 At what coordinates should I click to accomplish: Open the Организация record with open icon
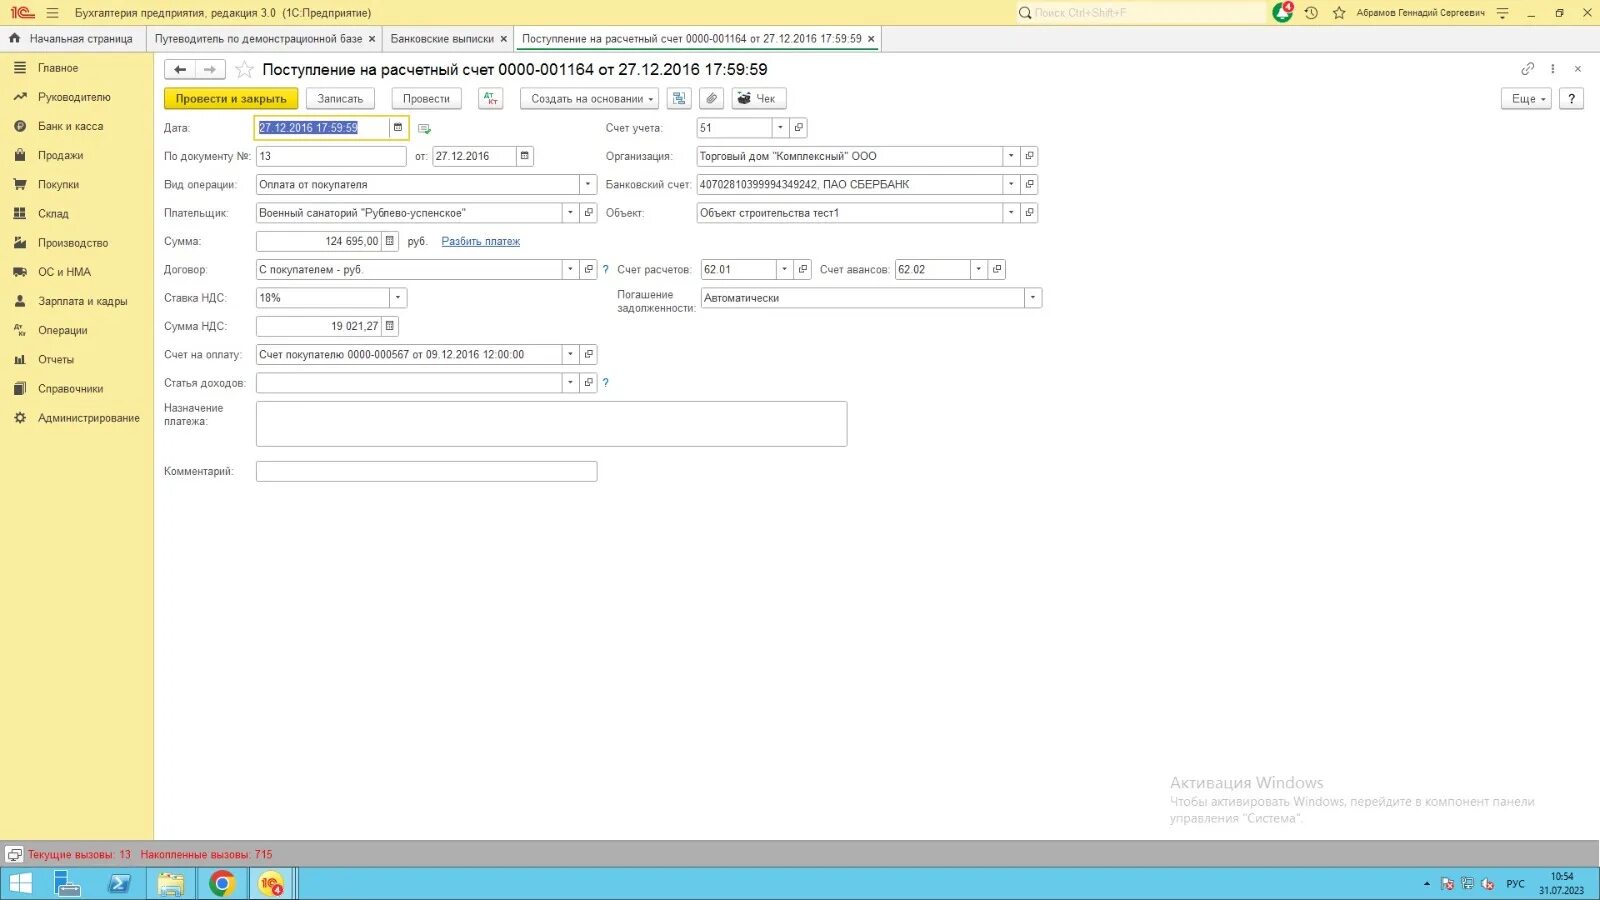coord(1029,156)
